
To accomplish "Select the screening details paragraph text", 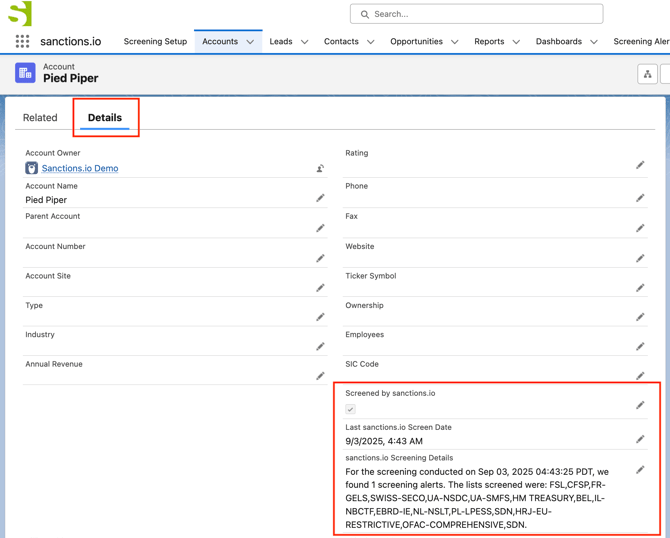I will (477, 498).
